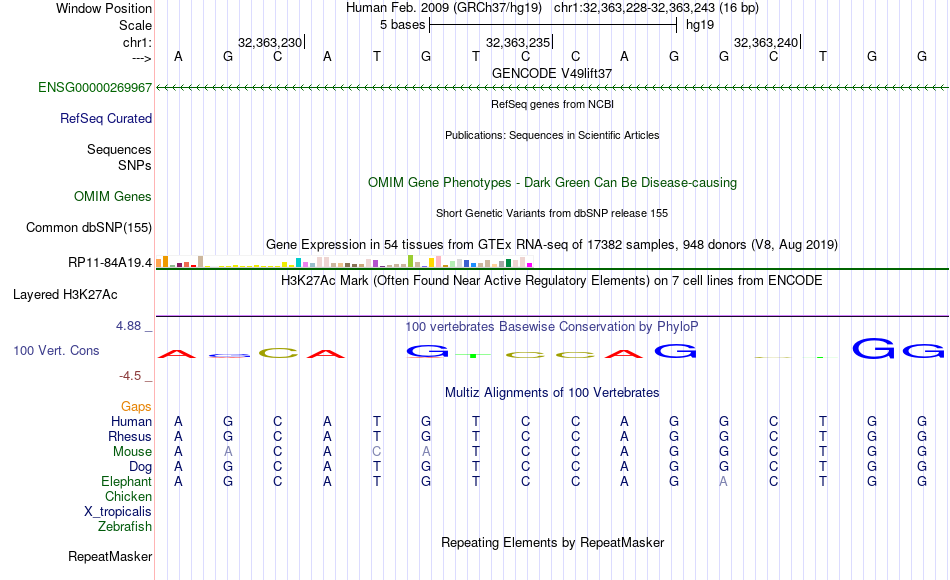Image resolution: width=950 pixels, height=580 pixels.
Task: Select Short Genetic Variants from dbSNP title
Action: 552,213
